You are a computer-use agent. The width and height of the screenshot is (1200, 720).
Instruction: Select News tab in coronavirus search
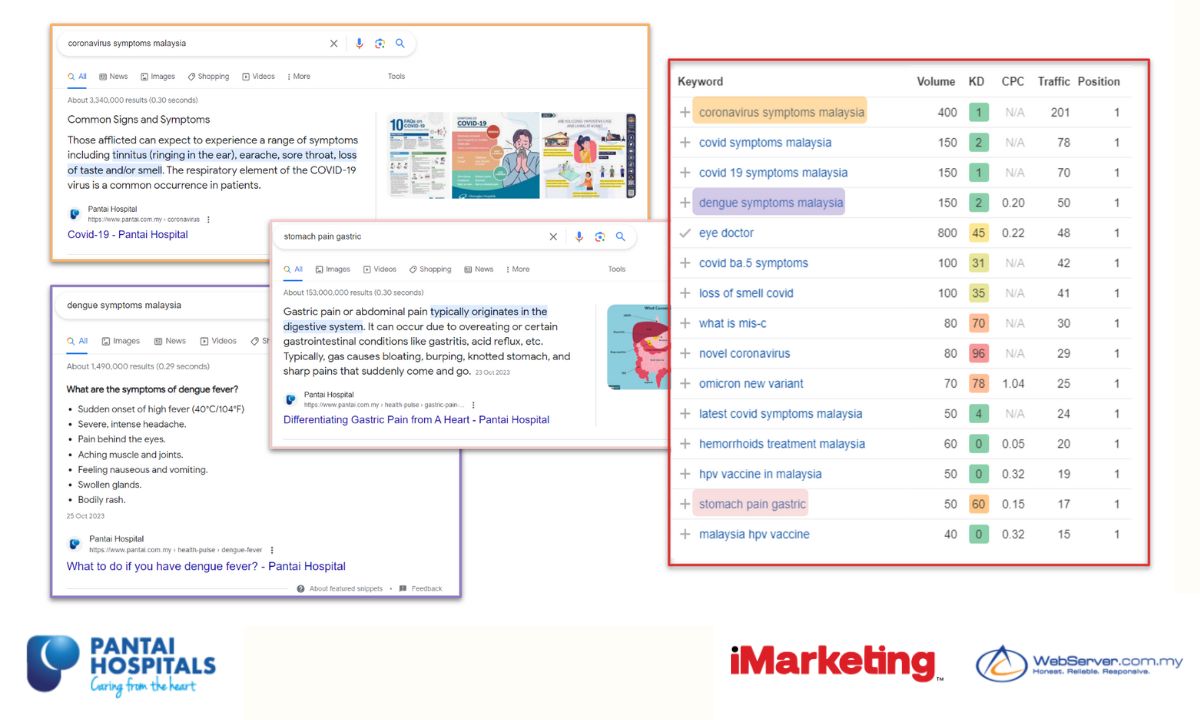[x=113, y=76]
